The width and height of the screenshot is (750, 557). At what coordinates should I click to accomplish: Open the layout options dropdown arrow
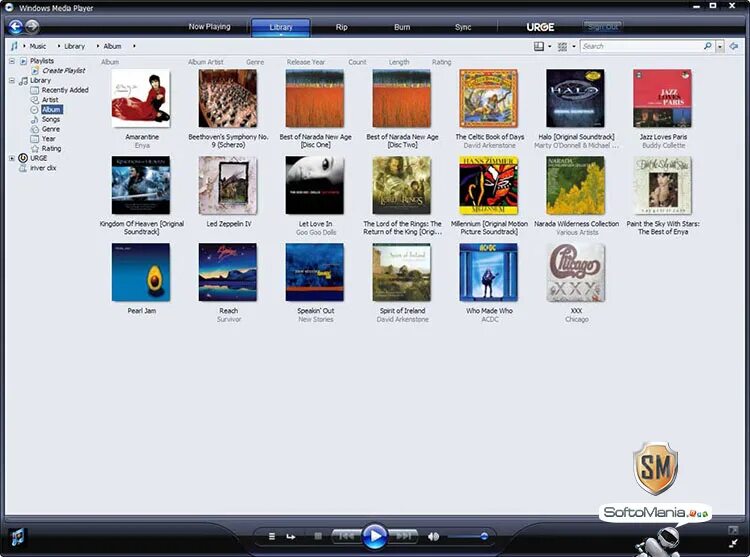(550, 46)
